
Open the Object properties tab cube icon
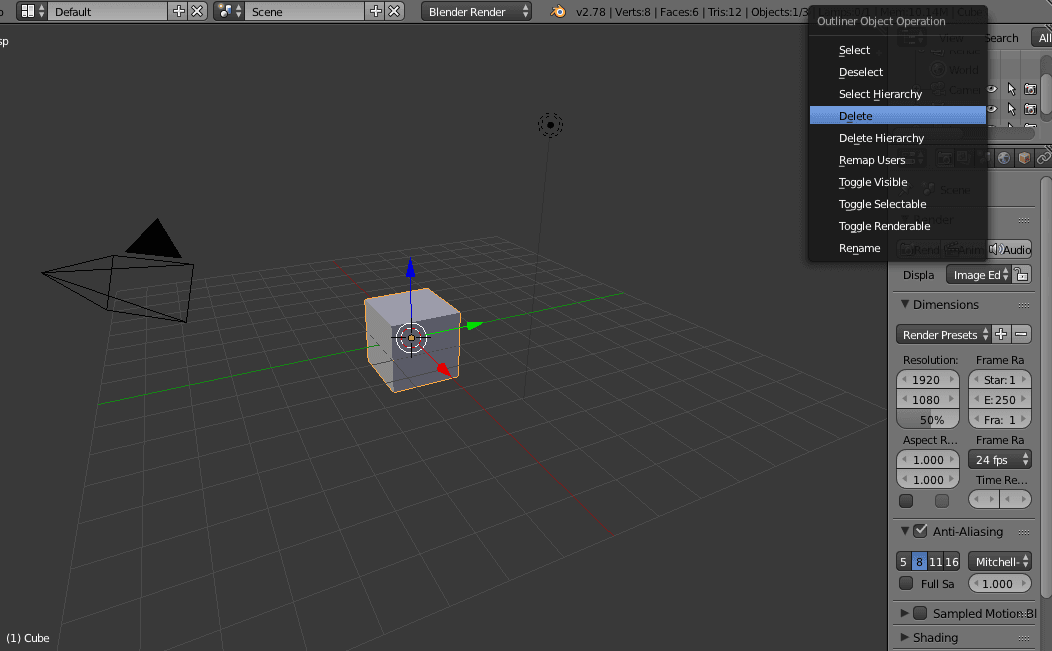tap(1024, 158)
